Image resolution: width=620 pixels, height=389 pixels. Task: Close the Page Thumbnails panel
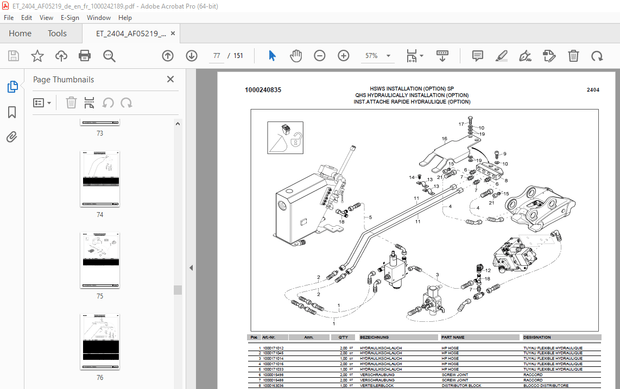(170, 79)
